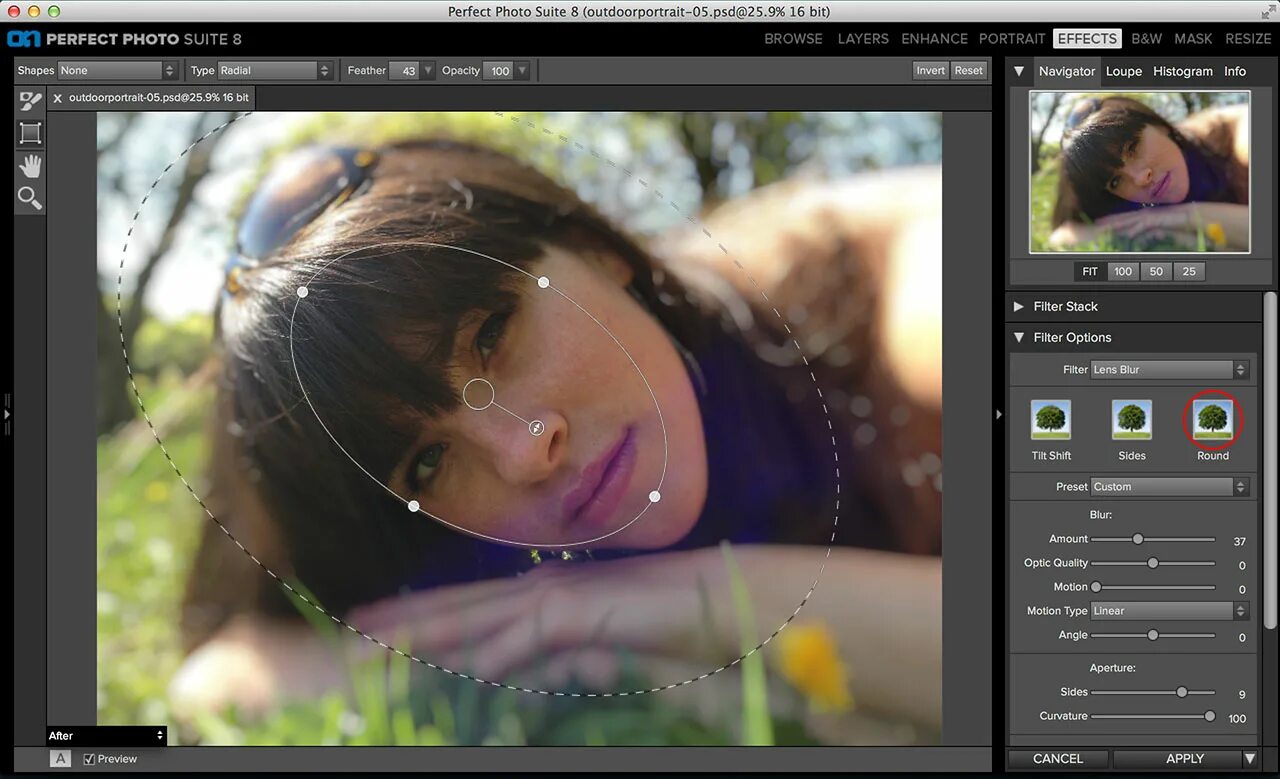Click the Curvature slider handle

(1210, 716)
